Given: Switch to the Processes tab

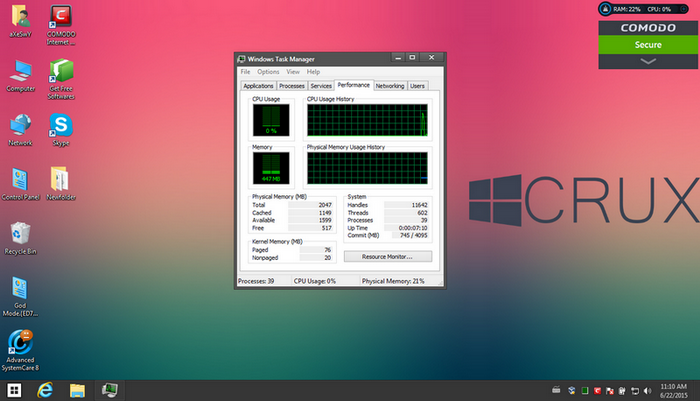Looking at the screenshot, I should (292, 86).
